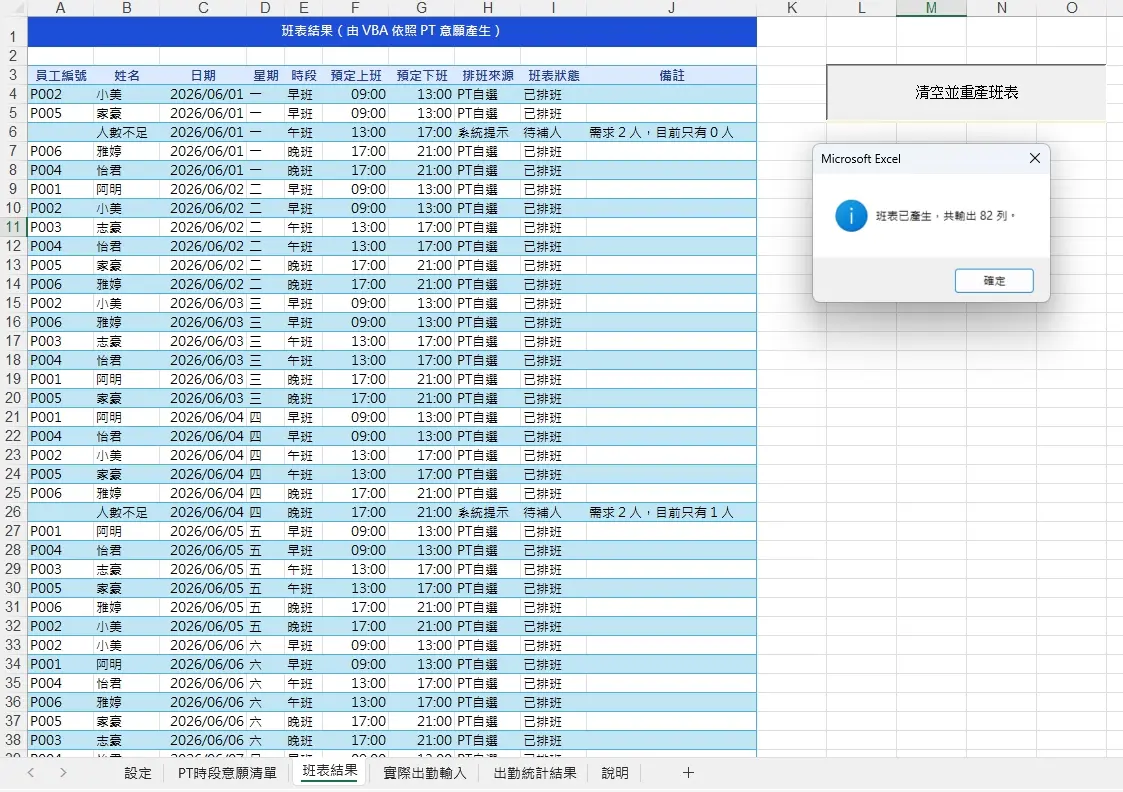The image size is (1123, 792).
Task: Click the 班表狀態 header cell
Action: tap(554, 75)
